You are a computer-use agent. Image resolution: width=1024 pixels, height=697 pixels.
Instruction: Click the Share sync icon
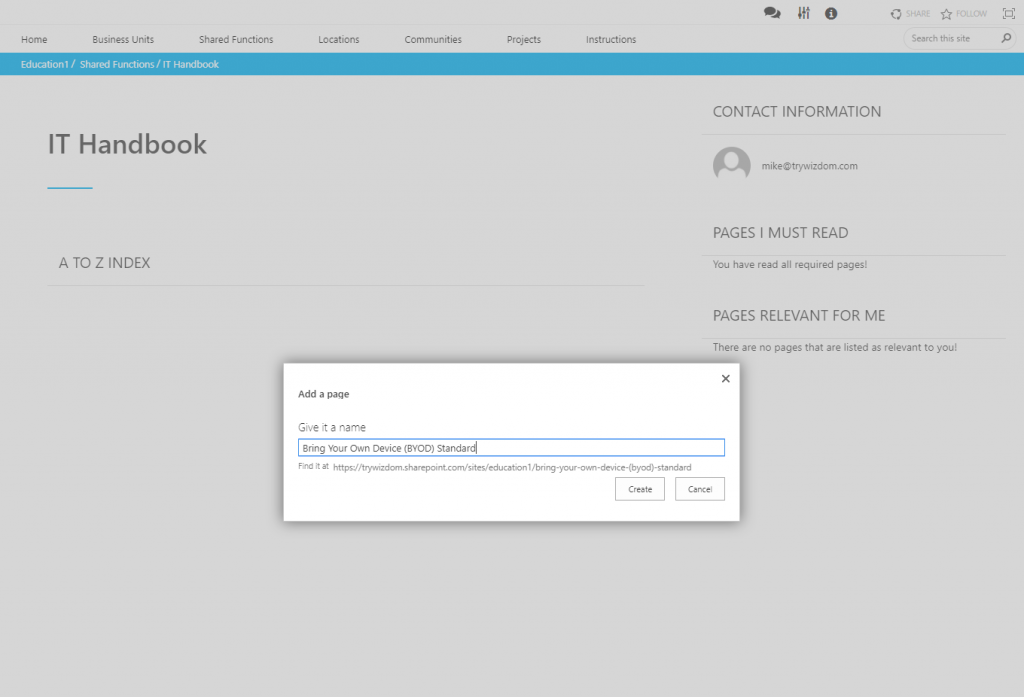pos(896,14)
